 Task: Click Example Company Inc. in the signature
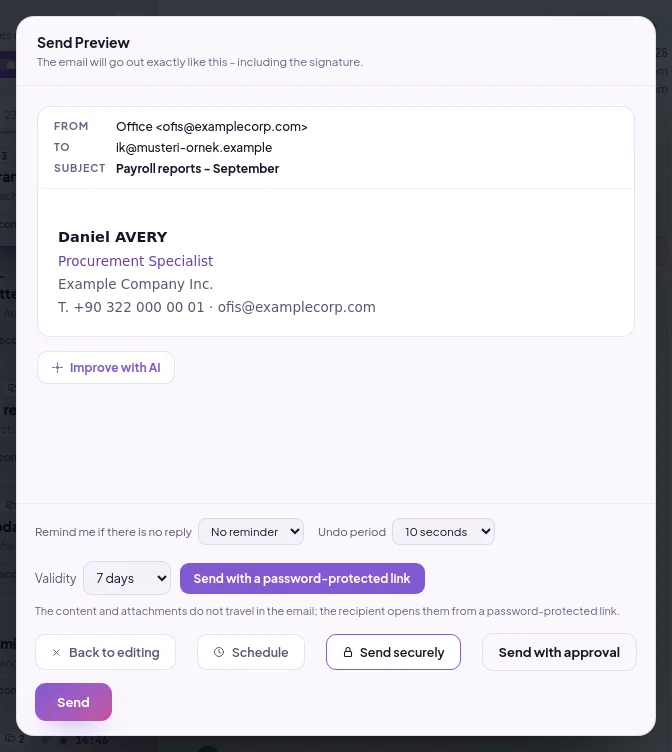tap(135, 284)
